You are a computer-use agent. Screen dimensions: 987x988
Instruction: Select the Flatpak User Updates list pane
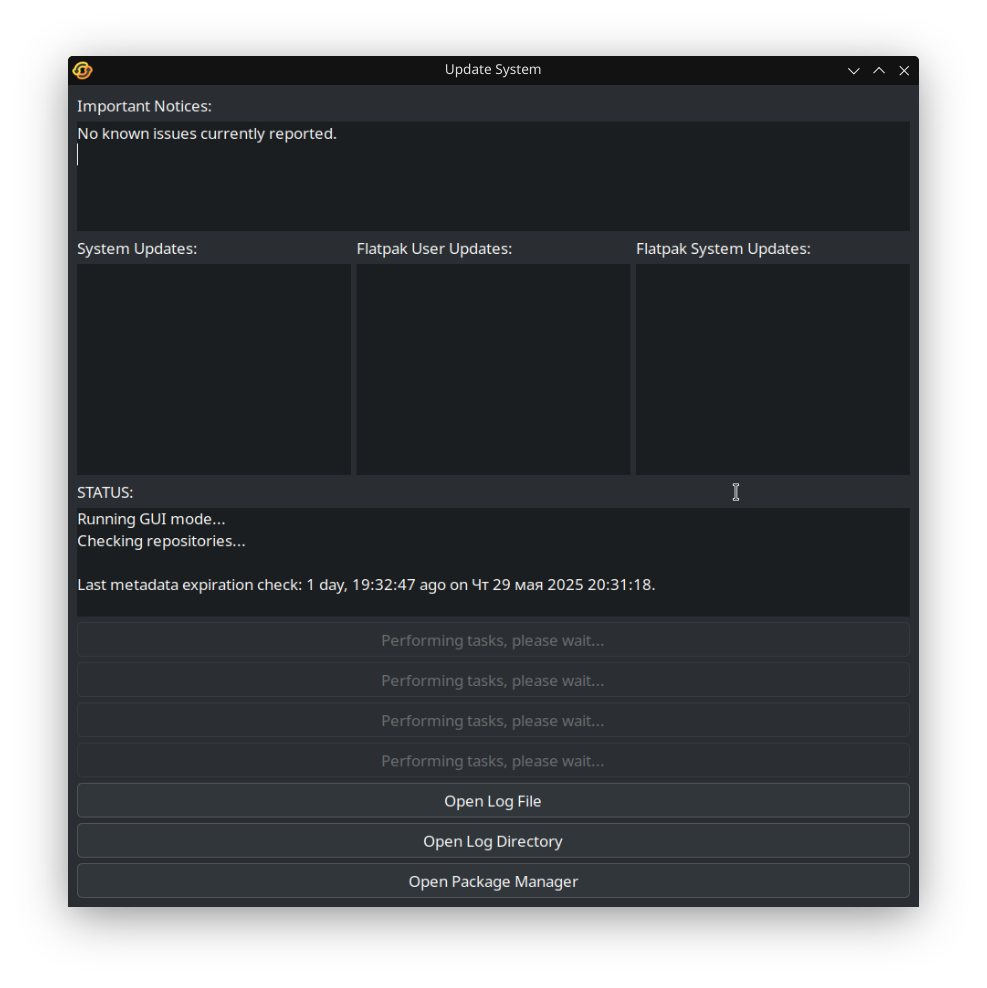(x=493, y=369)
